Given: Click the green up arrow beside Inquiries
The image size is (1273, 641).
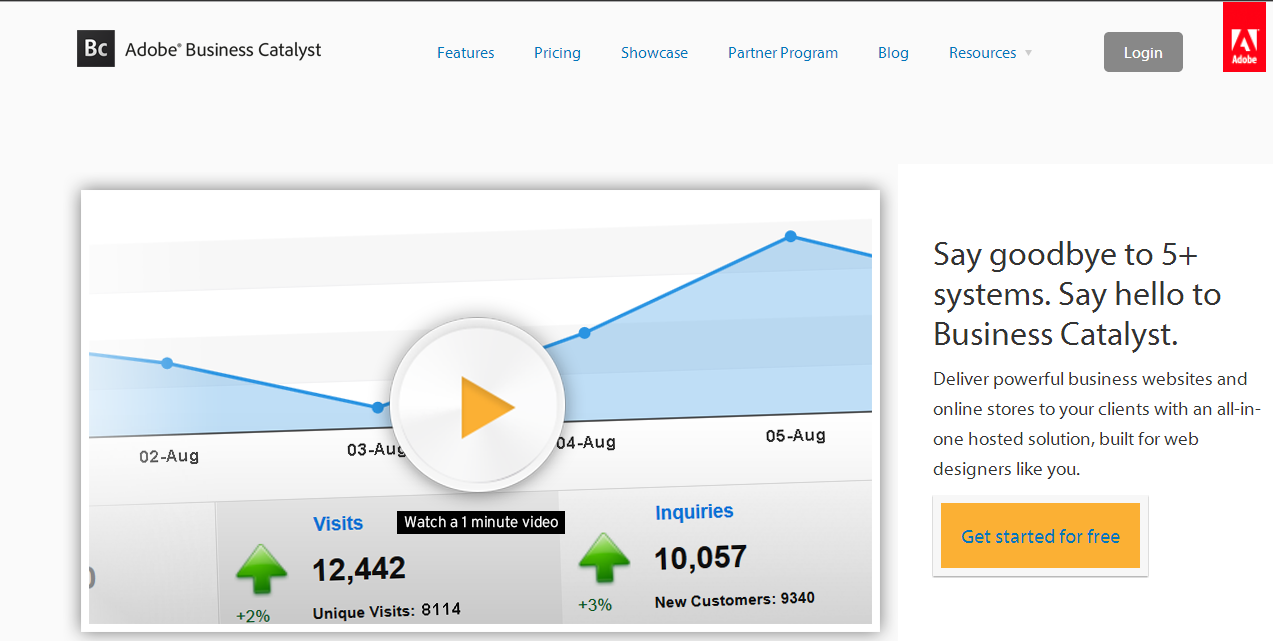Looking at the screenshot, I should pyautogui.click(x=605, y=558).
